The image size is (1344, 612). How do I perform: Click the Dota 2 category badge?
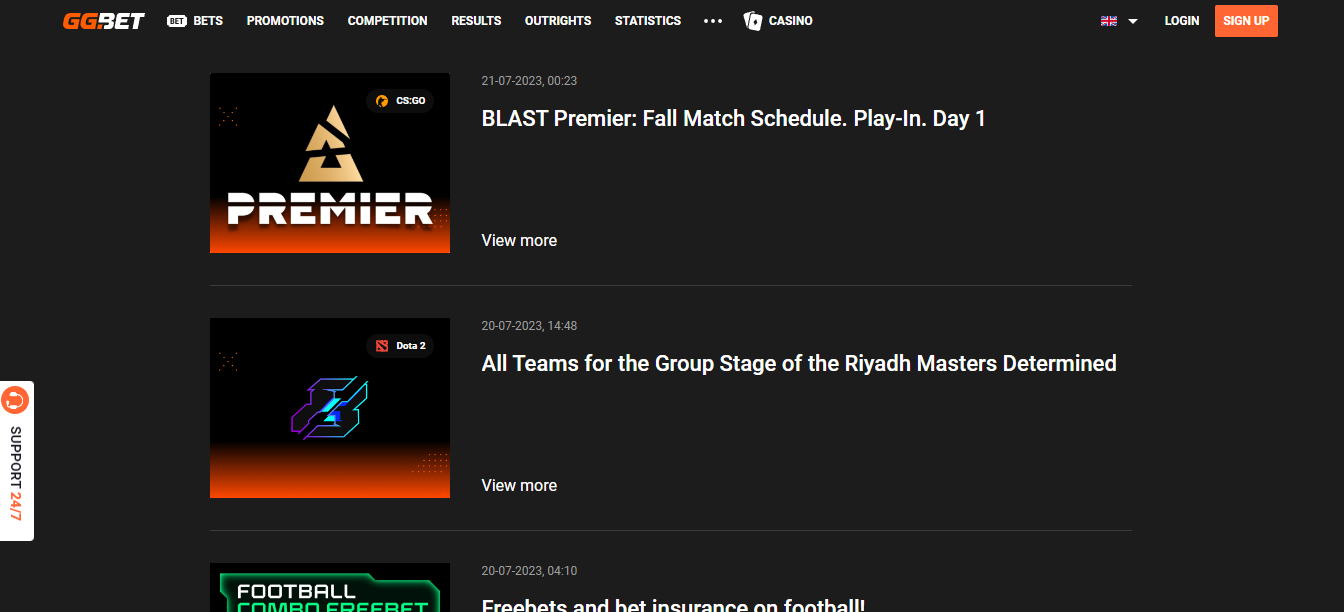400,346
